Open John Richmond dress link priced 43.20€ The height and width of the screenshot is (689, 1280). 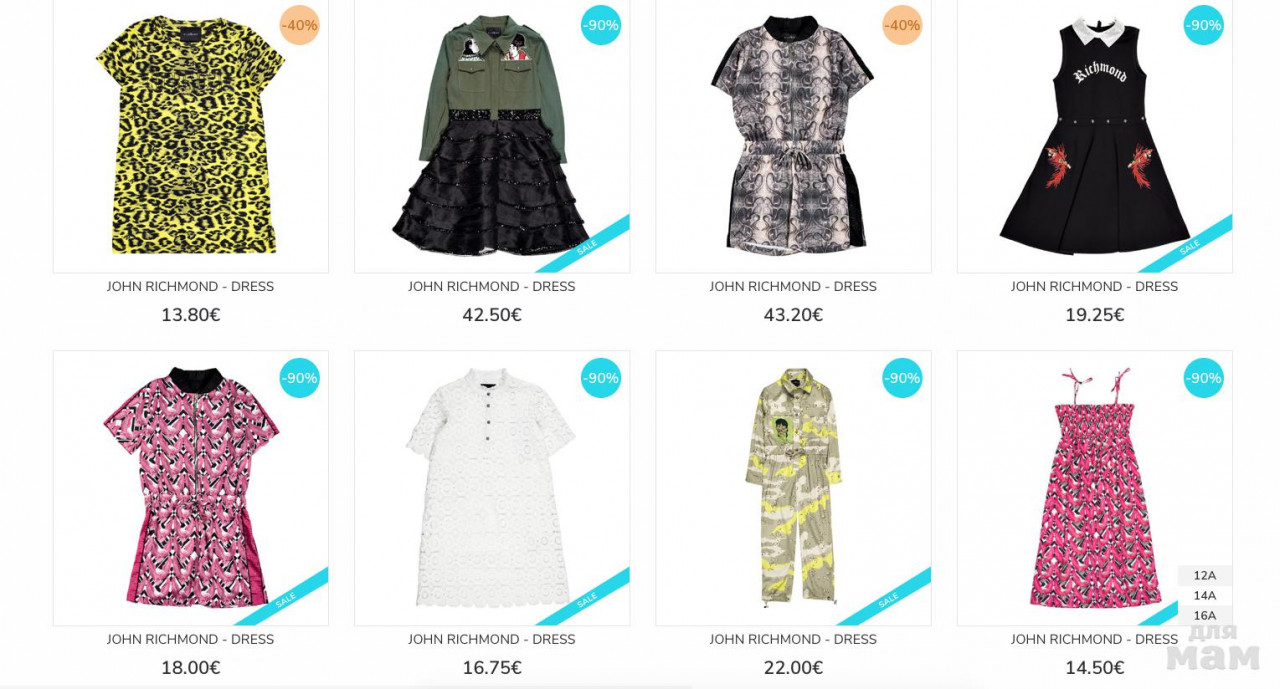[793, 286]
